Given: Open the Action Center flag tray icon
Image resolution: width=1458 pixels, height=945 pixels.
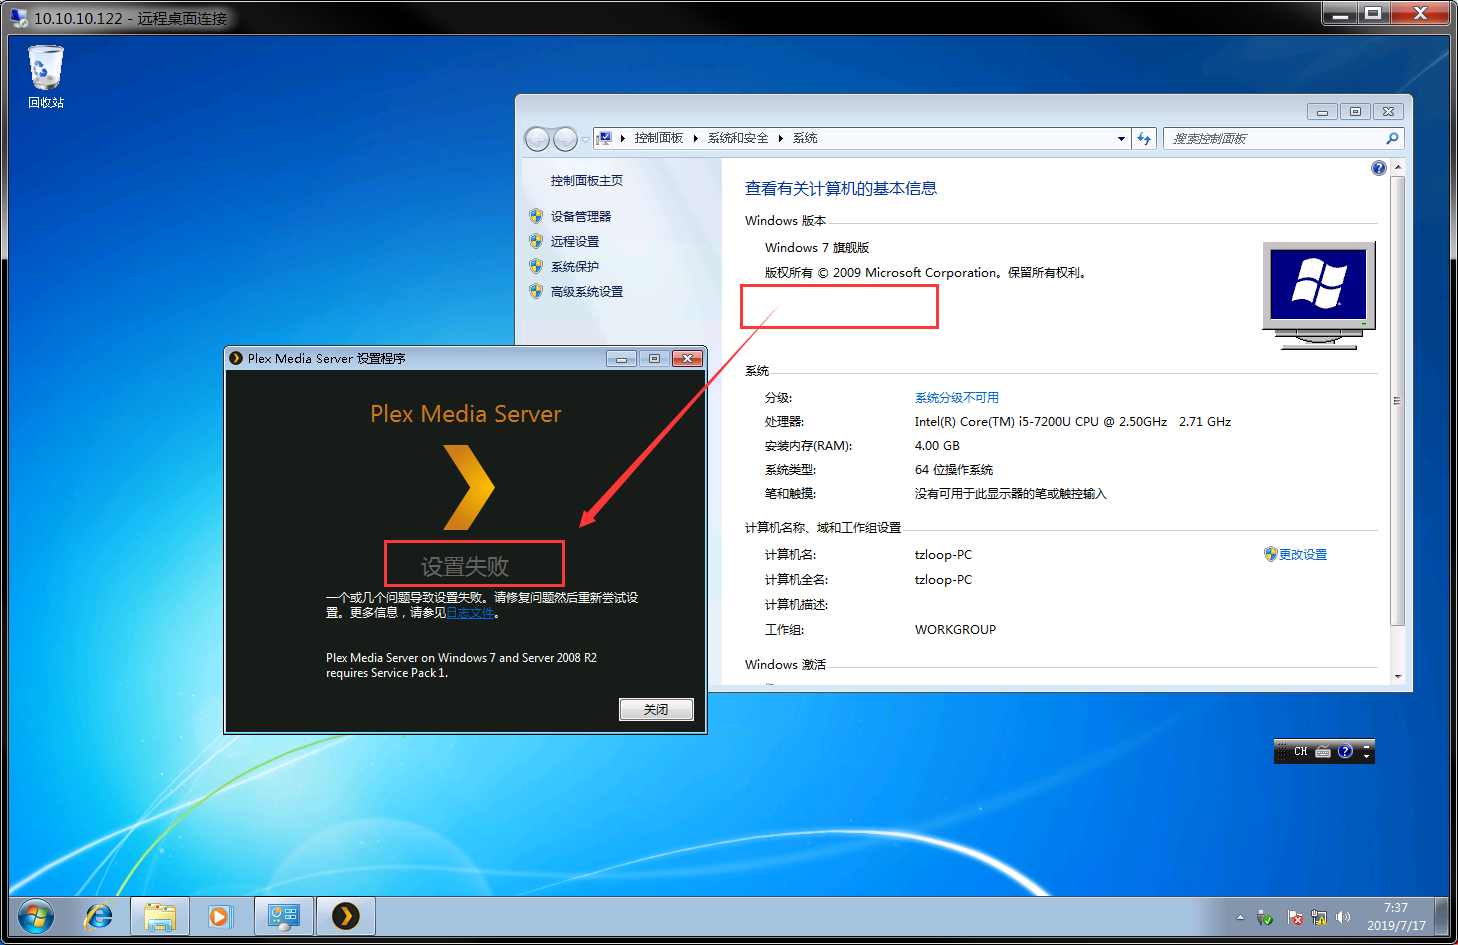Looking at the screenshot, I should [x=1295, y=917].
